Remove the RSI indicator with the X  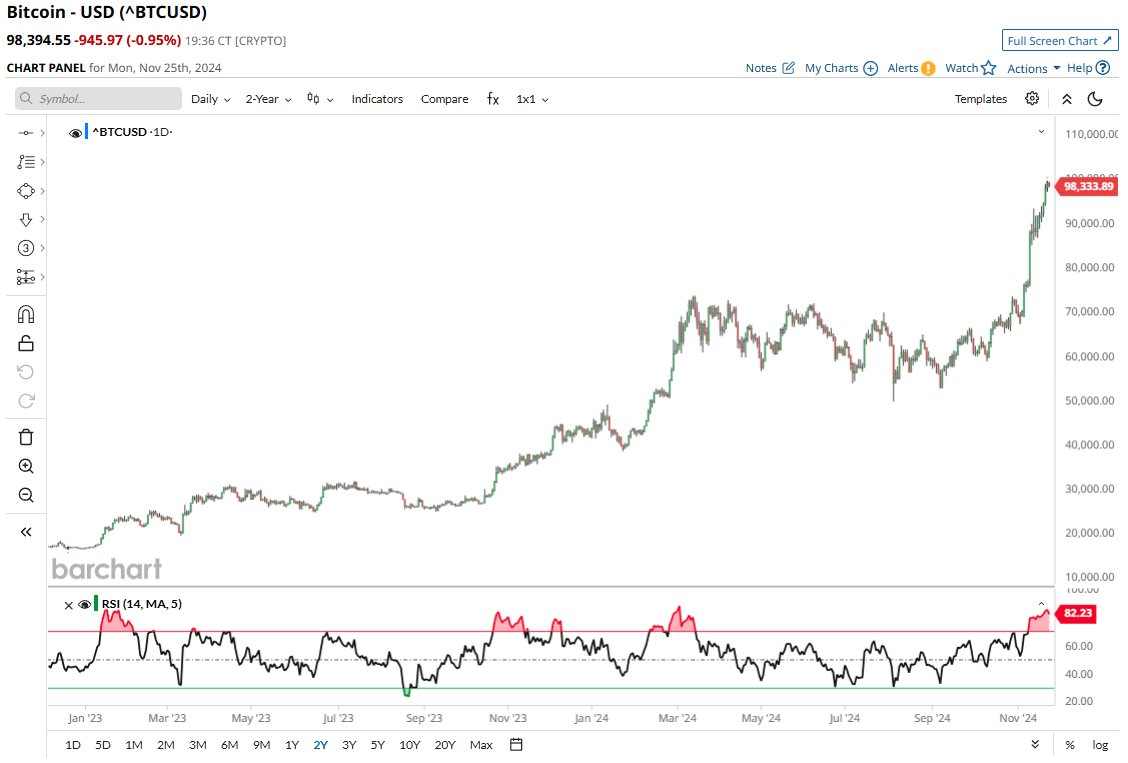coord(68,604)
